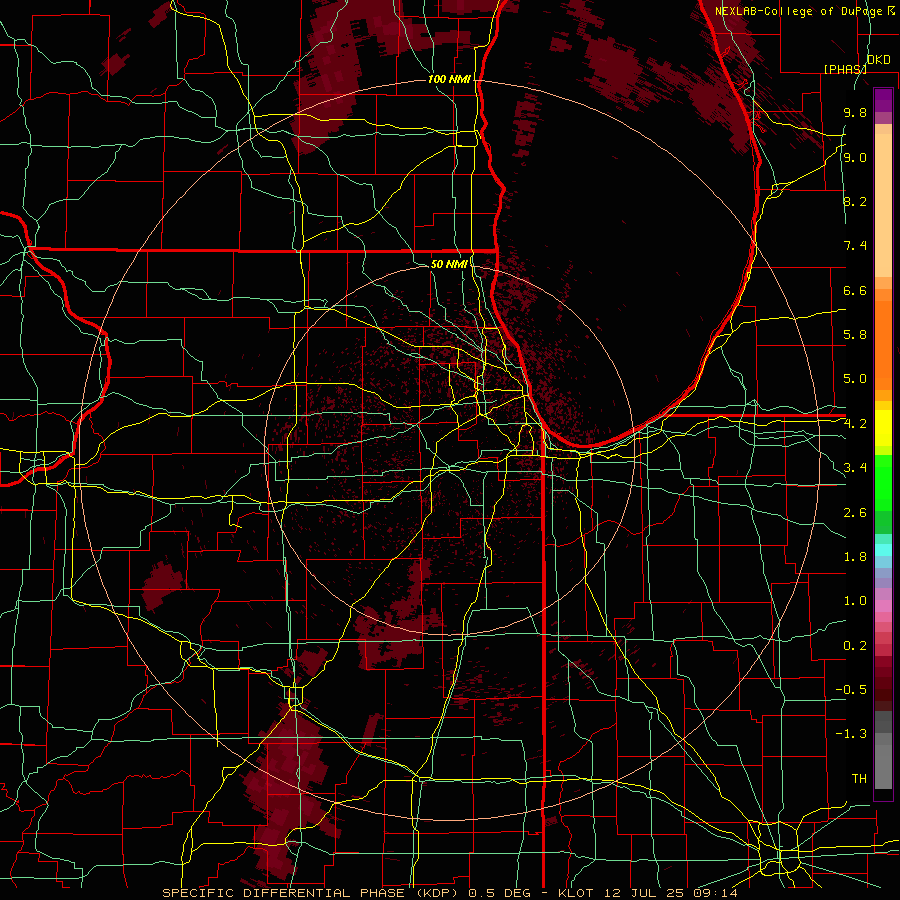Click the 5.0 scale value
The width and height of the screenshot is (900, 900).
(855, 379)
